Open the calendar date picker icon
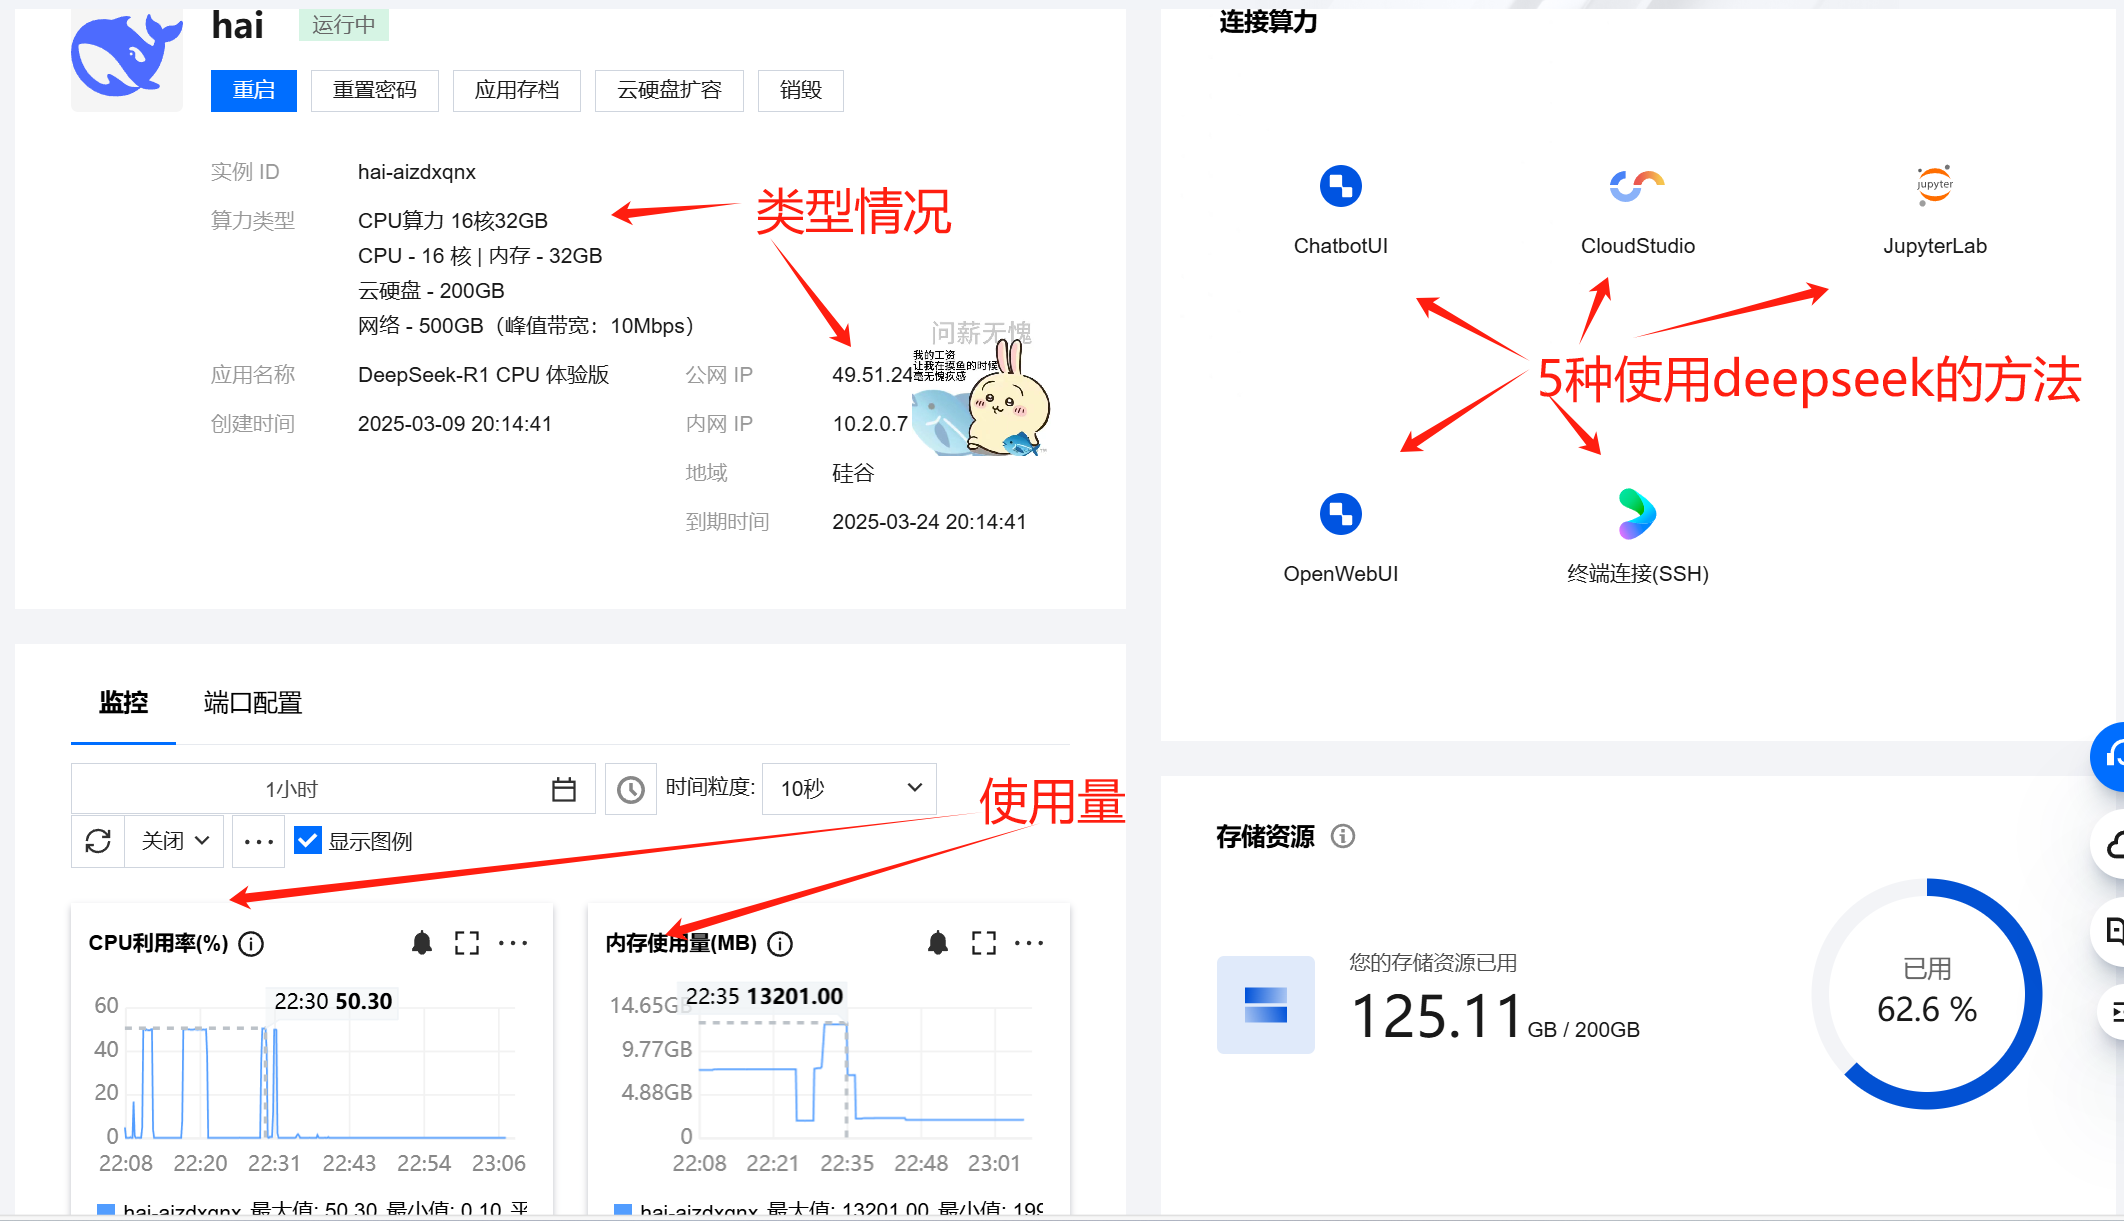This screenshot has height=1221, width=2124. (x=564, y=790)
